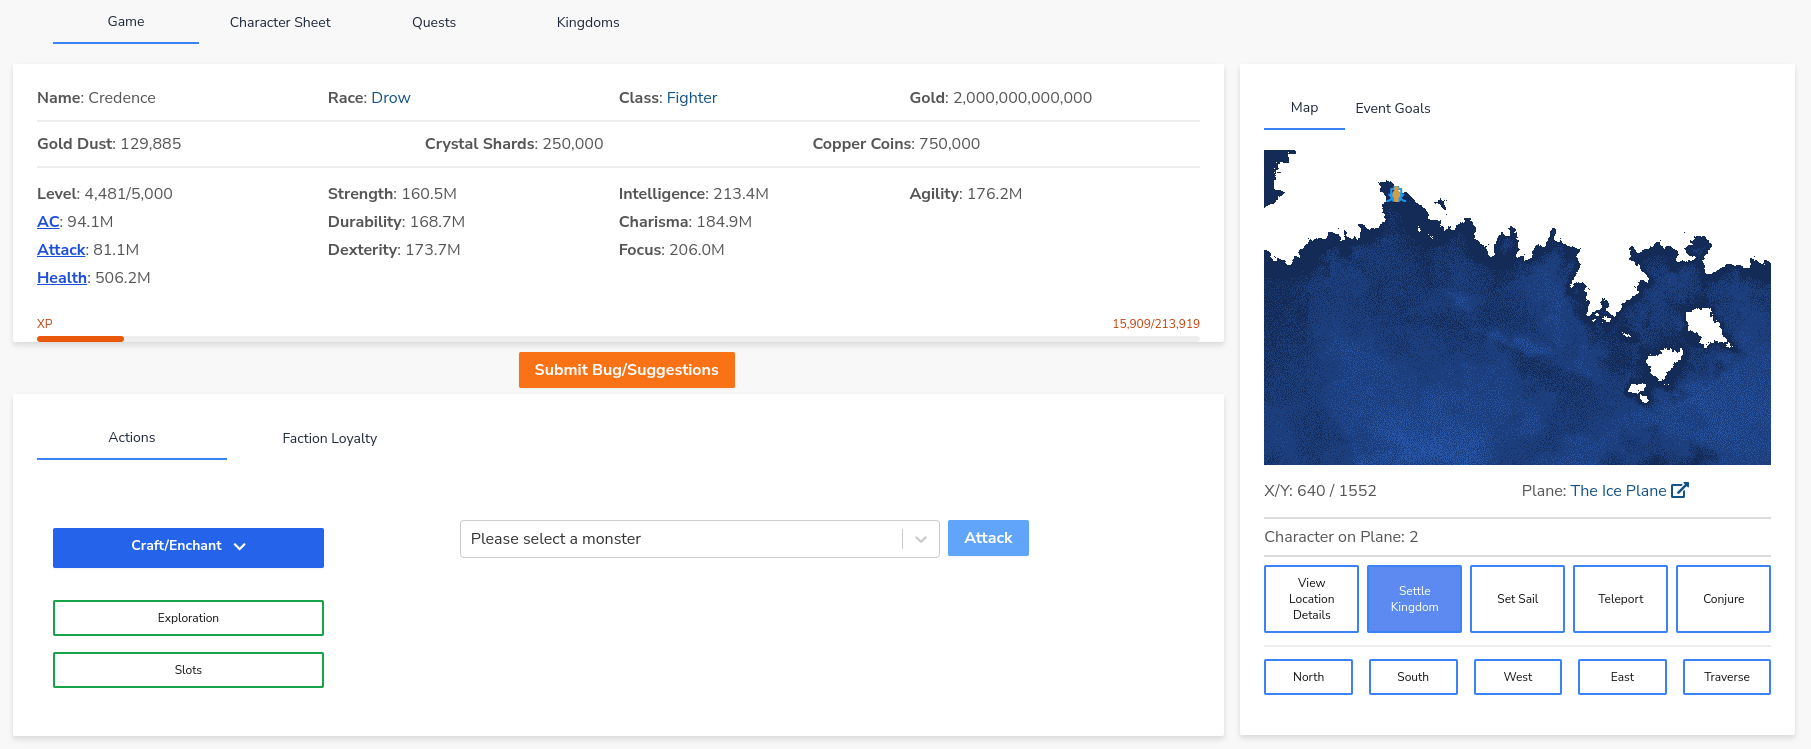Click the external link icon beside The Ice Plane
This screenshot has height=749, width=1811.
click(1680, 490)
